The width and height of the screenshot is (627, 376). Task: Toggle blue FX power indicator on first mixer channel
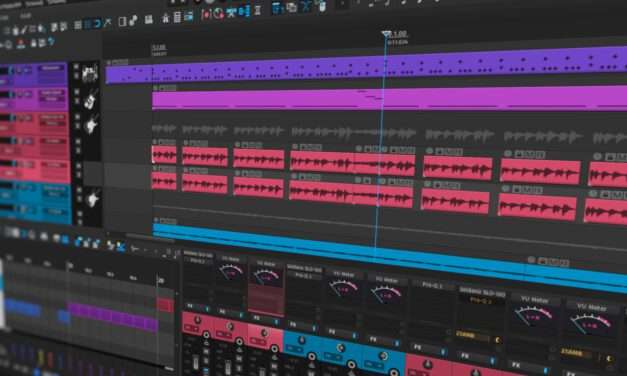point(207,309)
